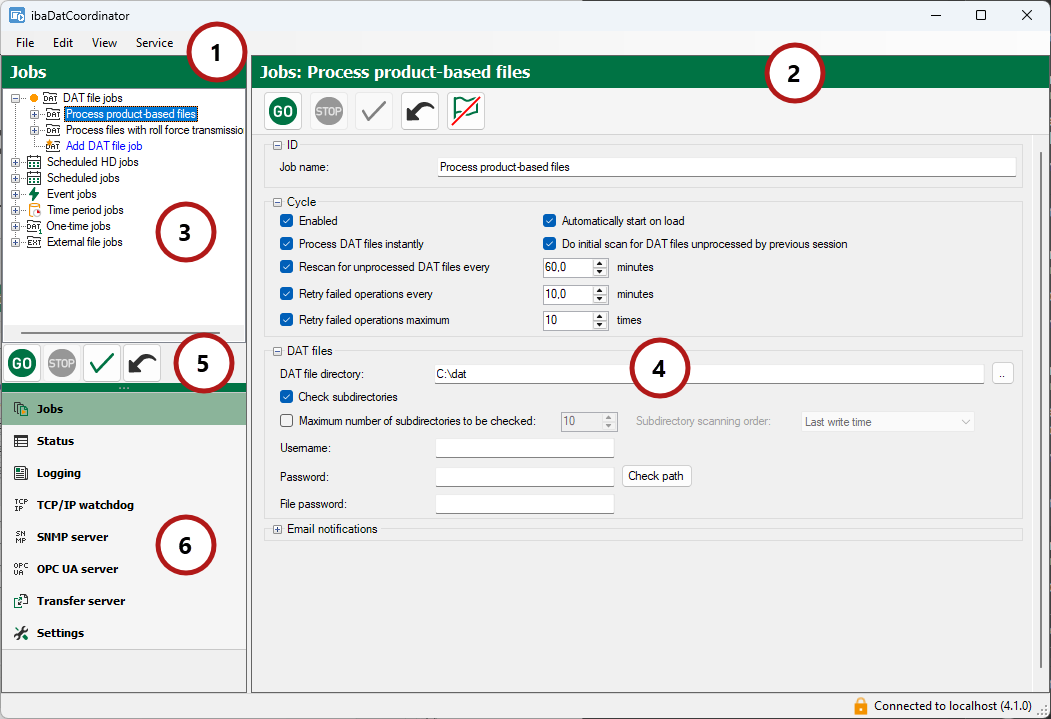Click the Jobs icon in navigation pane
Image resolution: width=1051 pixels, height=719 pixels.
click(21, 409)
